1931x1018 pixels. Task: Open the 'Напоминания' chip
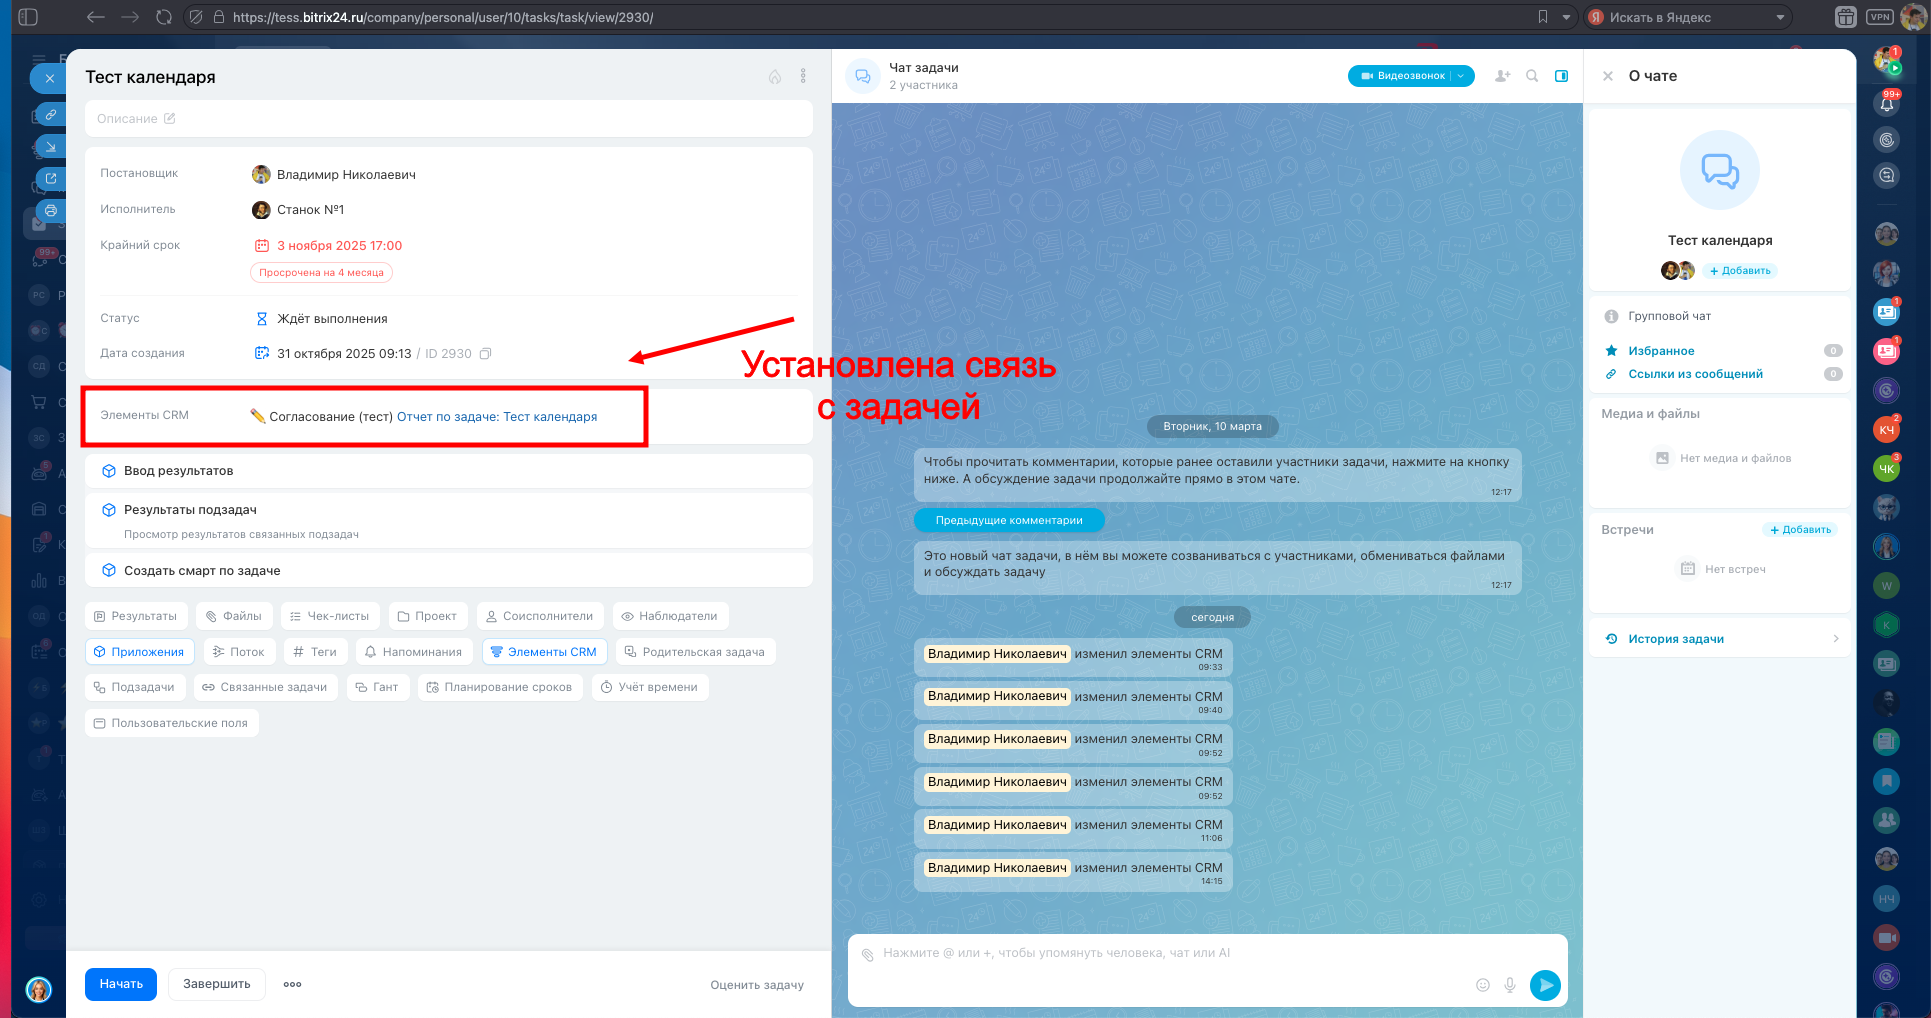414,652
